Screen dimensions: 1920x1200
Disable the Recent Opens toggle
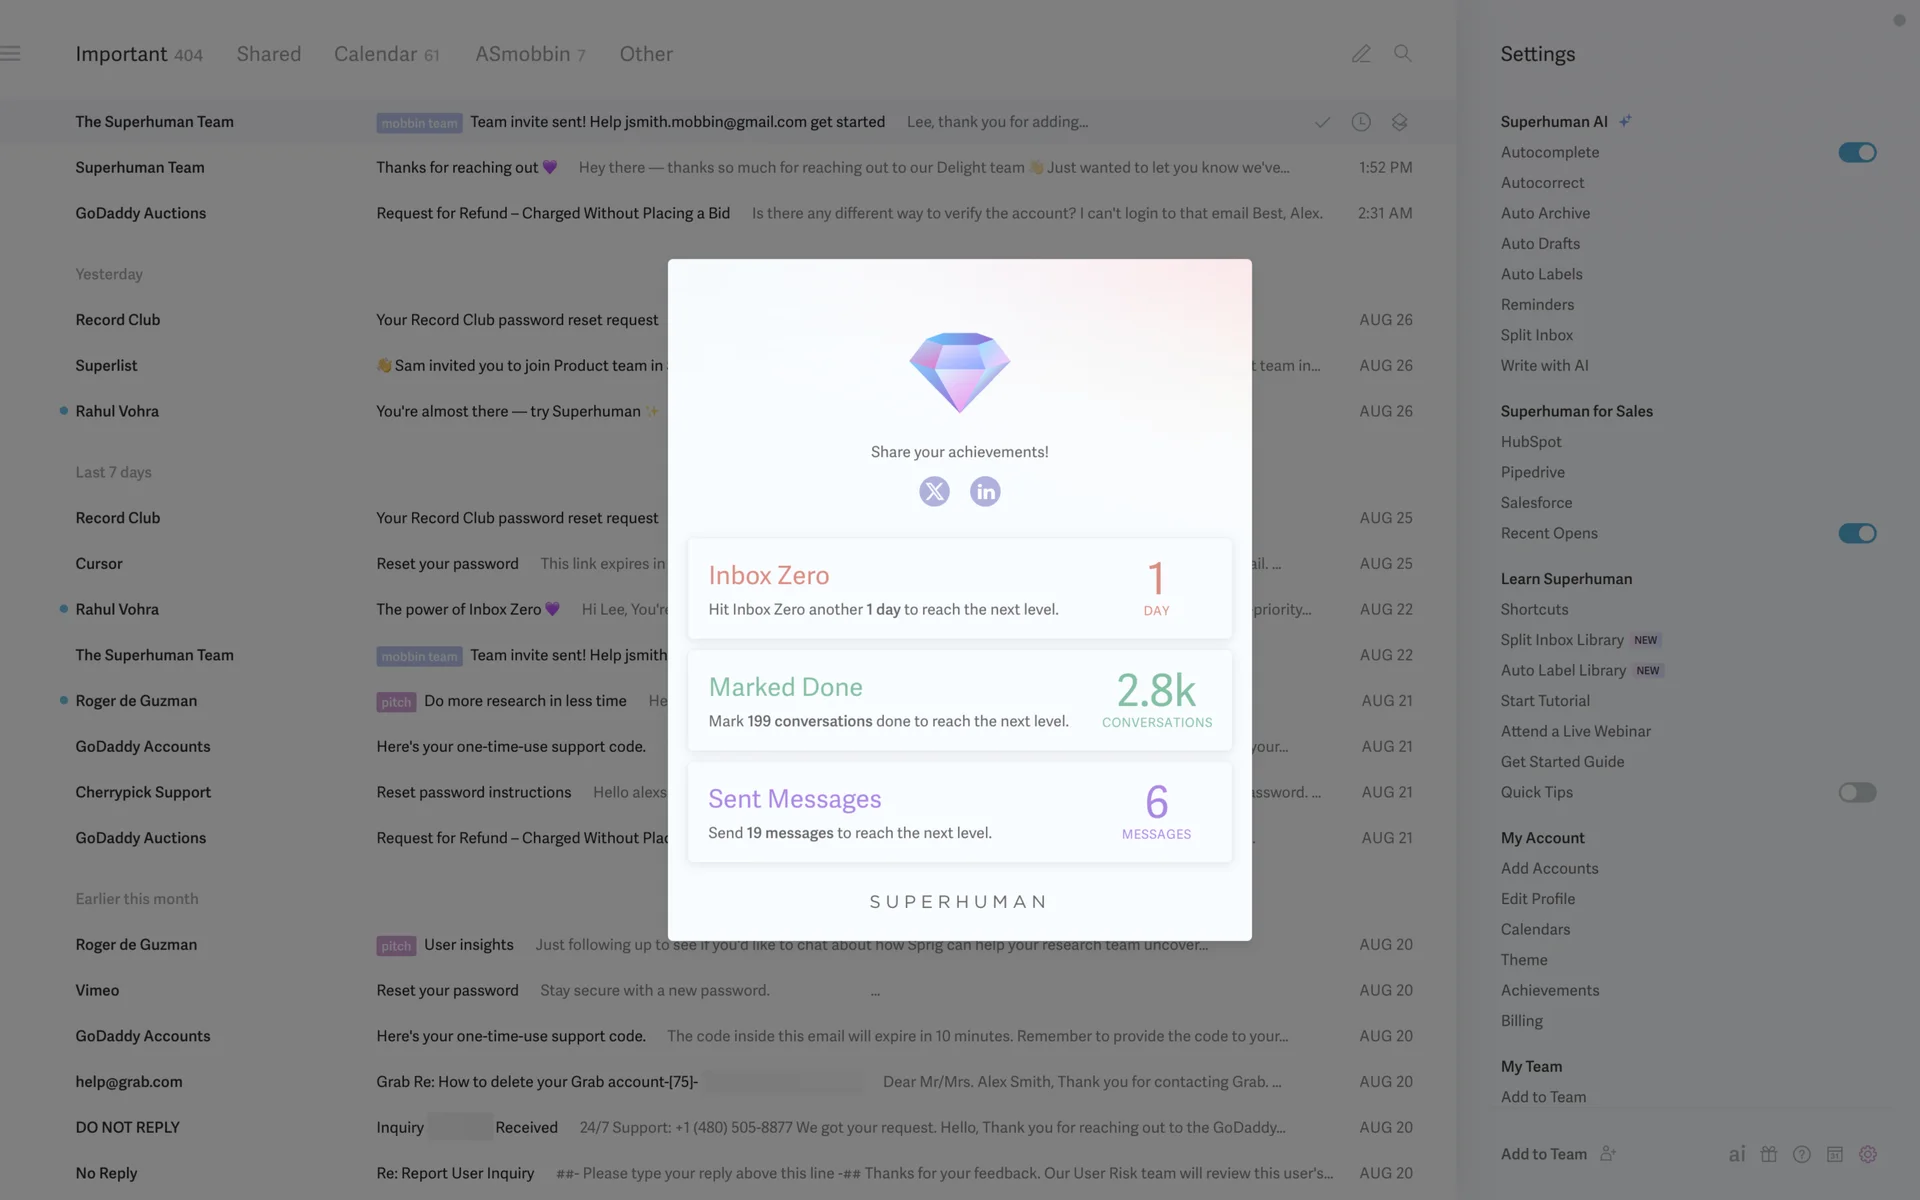coord(1857,533)
